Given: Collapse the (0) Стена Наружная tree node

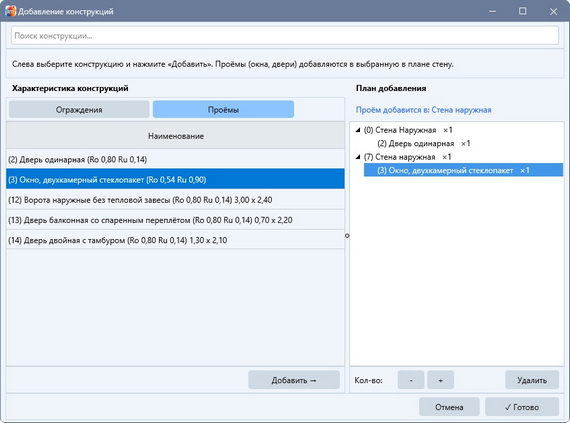Looking at the screenshot, I should pyautogui.click(x=358, y=130).
